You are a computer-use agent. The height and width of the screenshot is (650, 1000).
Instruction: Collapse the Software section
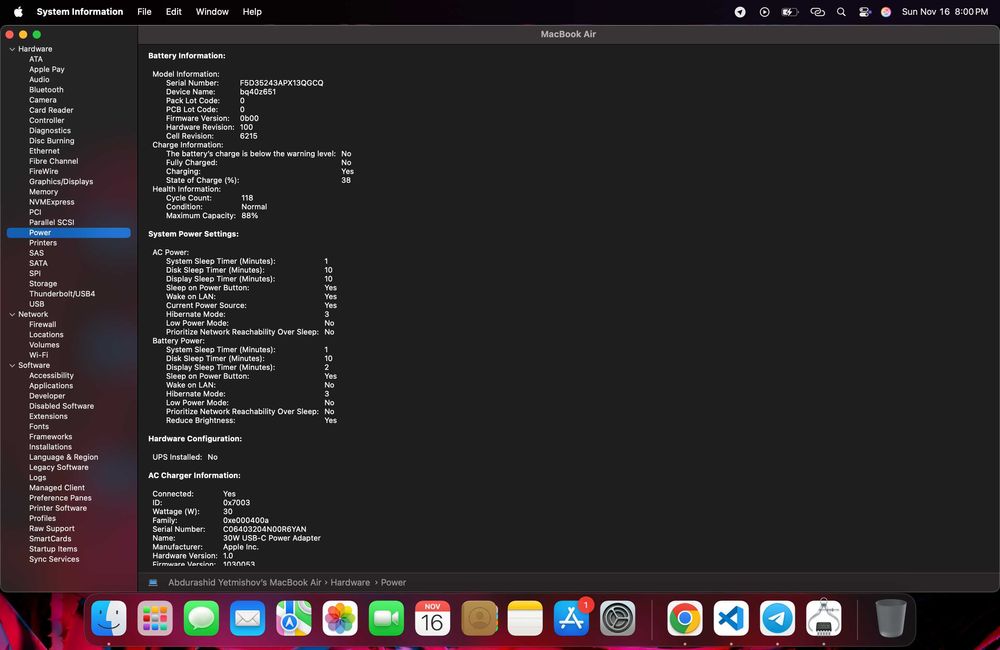coord(12,366)
